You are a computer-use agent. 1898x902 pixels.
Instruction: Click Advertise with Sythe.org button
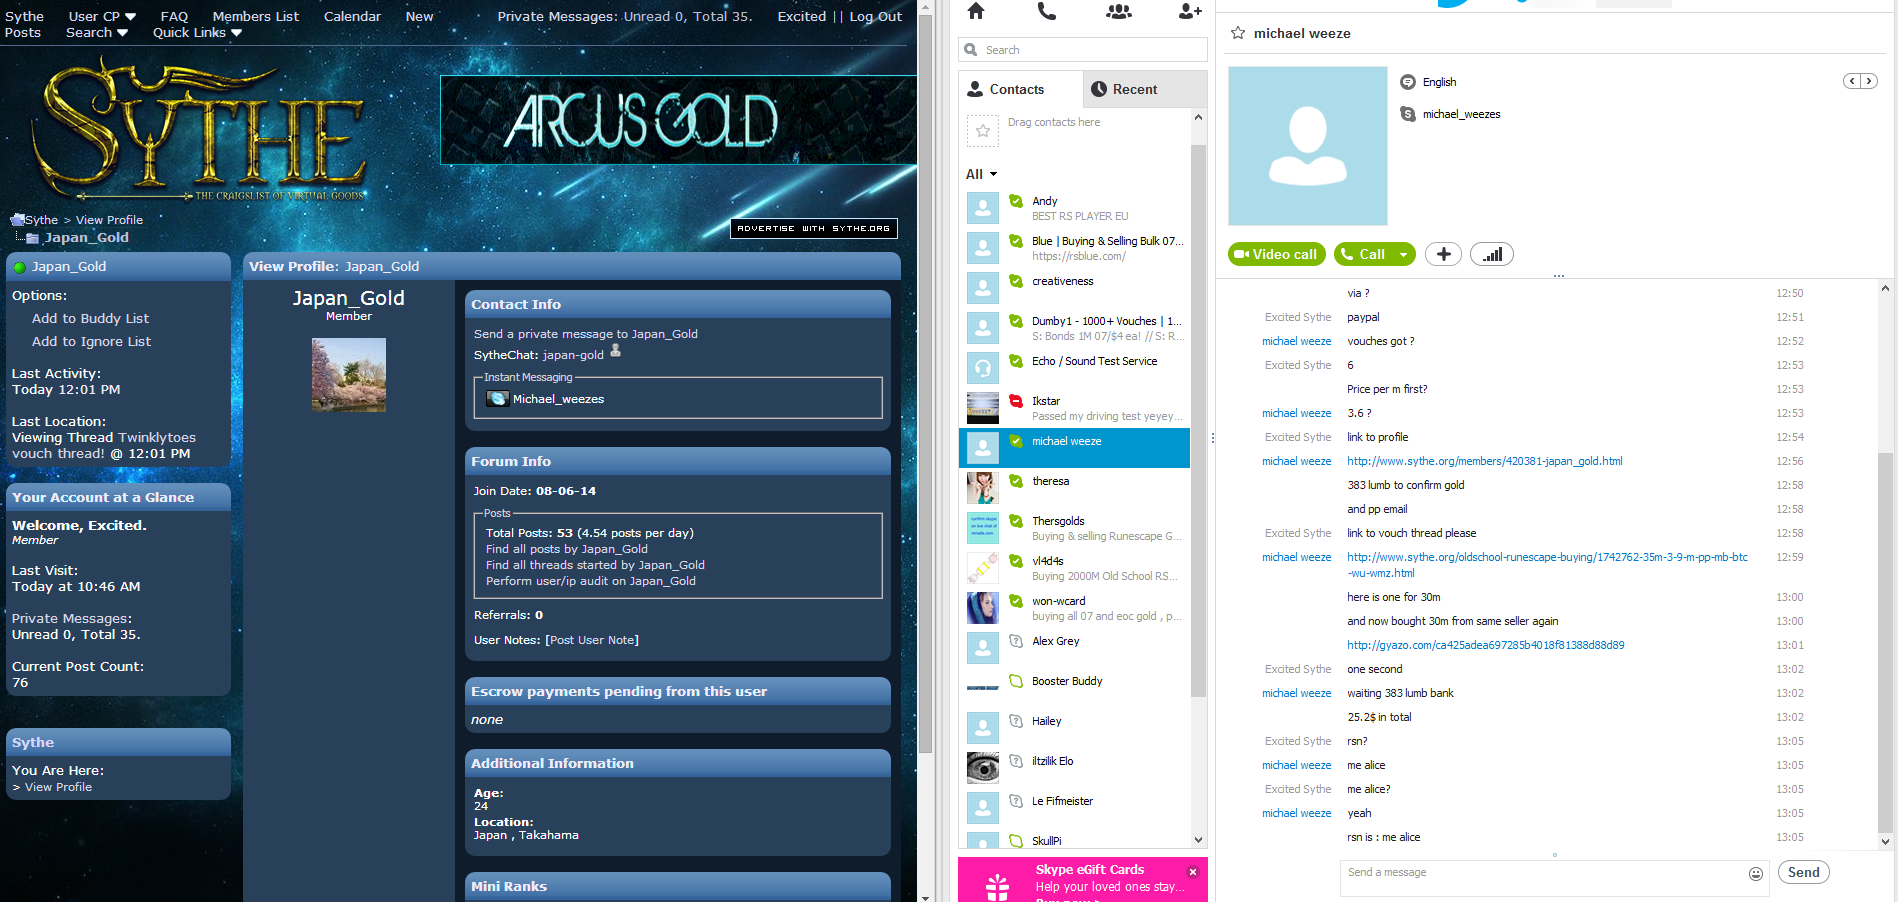point(814,228)
